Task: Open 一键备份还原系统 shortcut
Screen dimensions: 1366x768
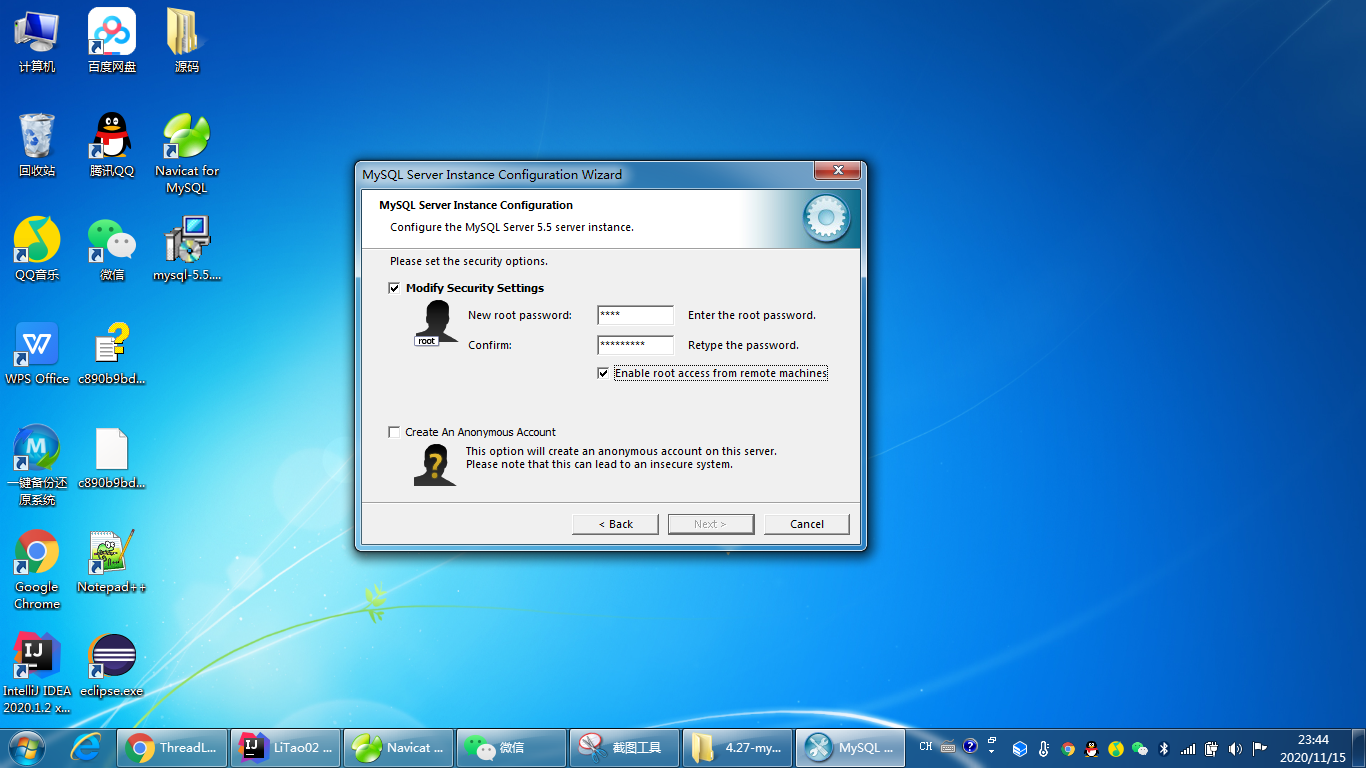Action: [x=37, y=465]
